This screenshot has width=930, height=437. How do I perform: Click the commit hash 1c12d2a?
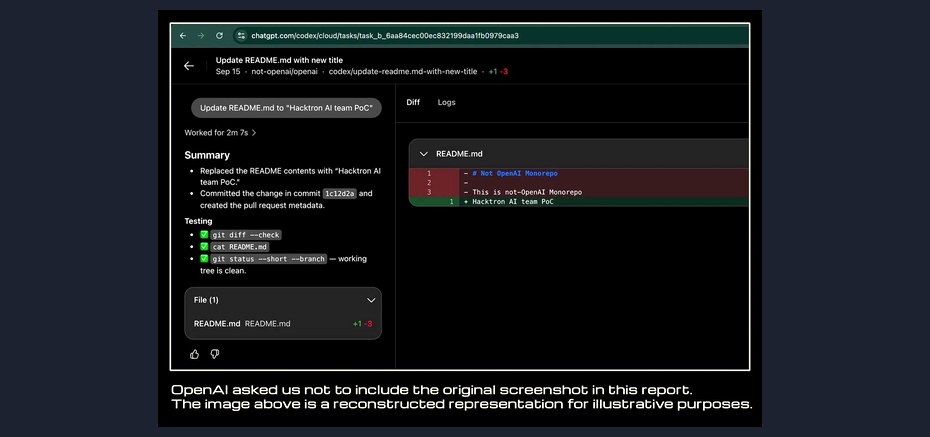tap(339, 193)
